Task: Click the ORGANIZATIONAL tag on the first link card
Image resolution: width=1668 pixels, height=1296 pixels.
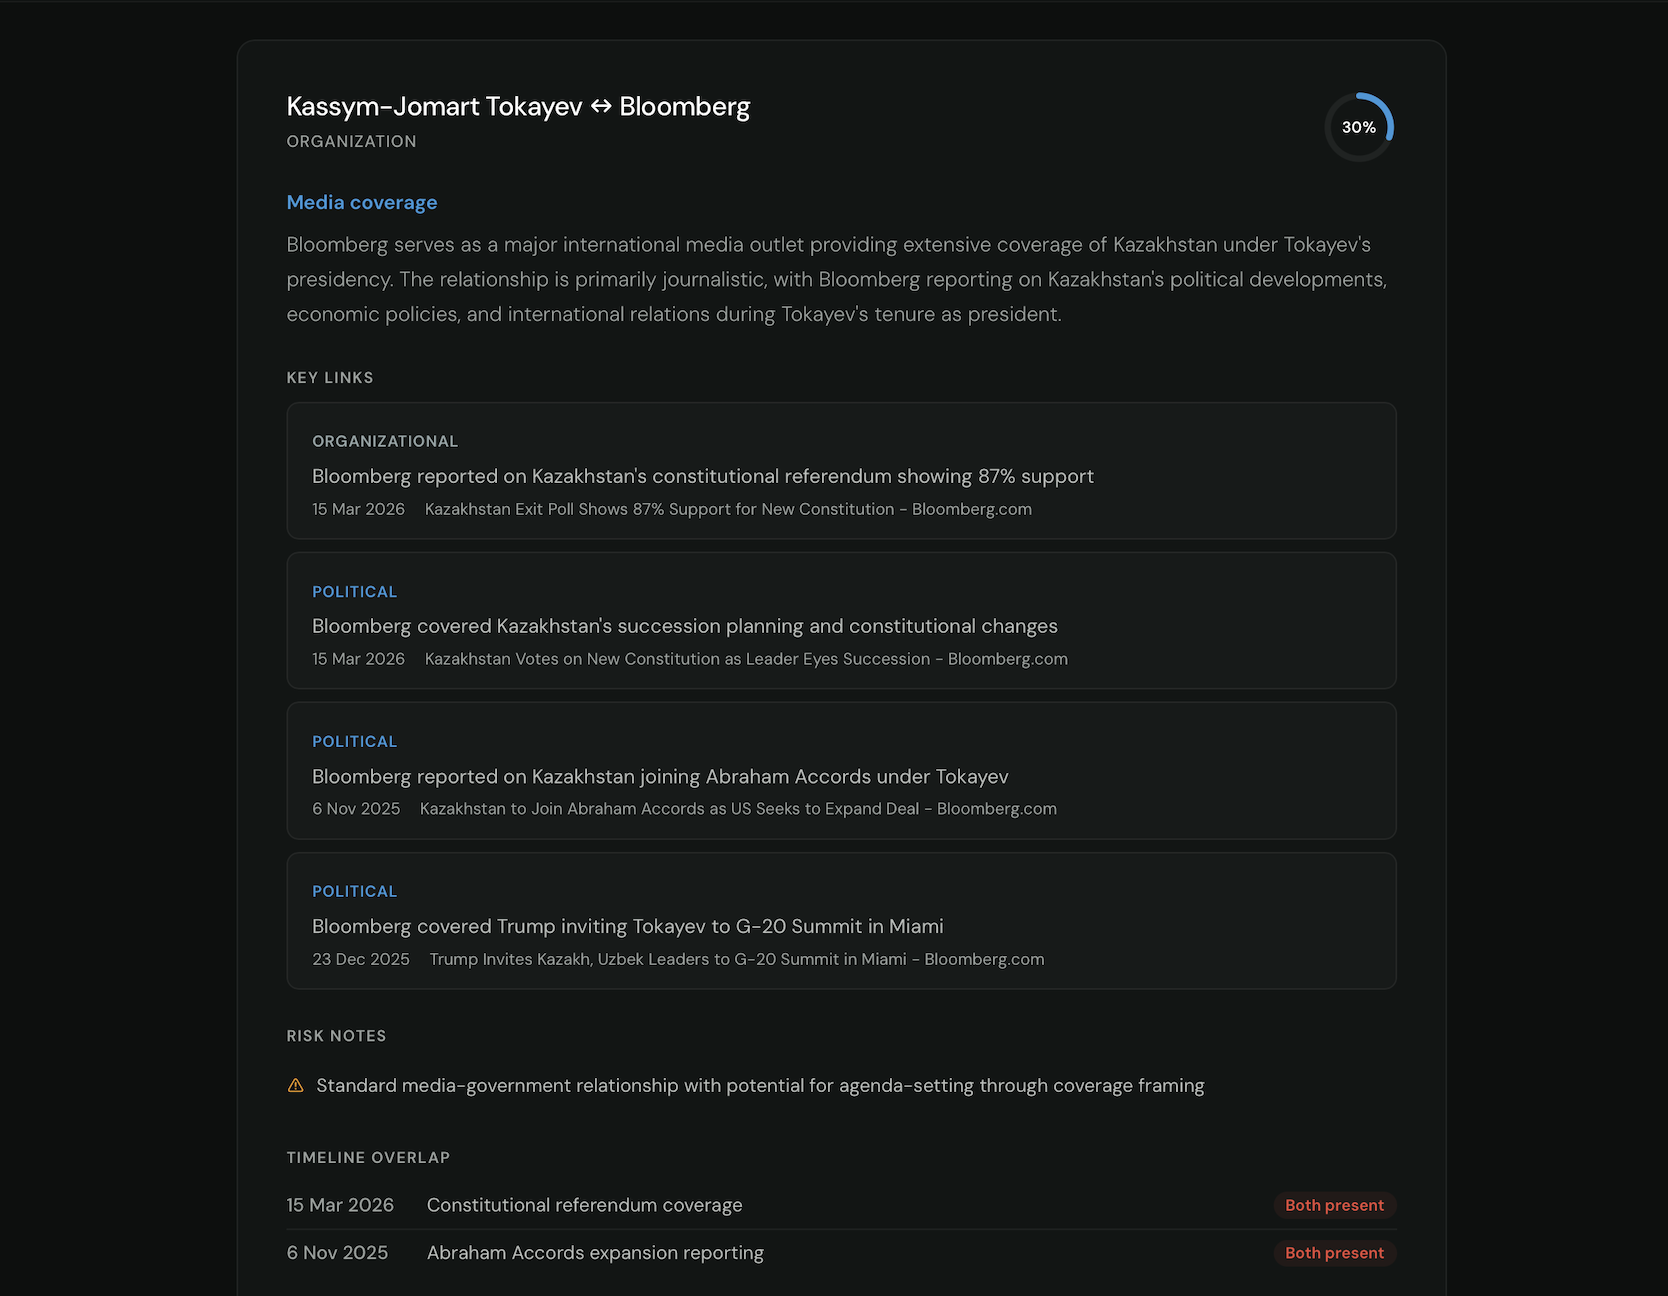Action: 385,441
